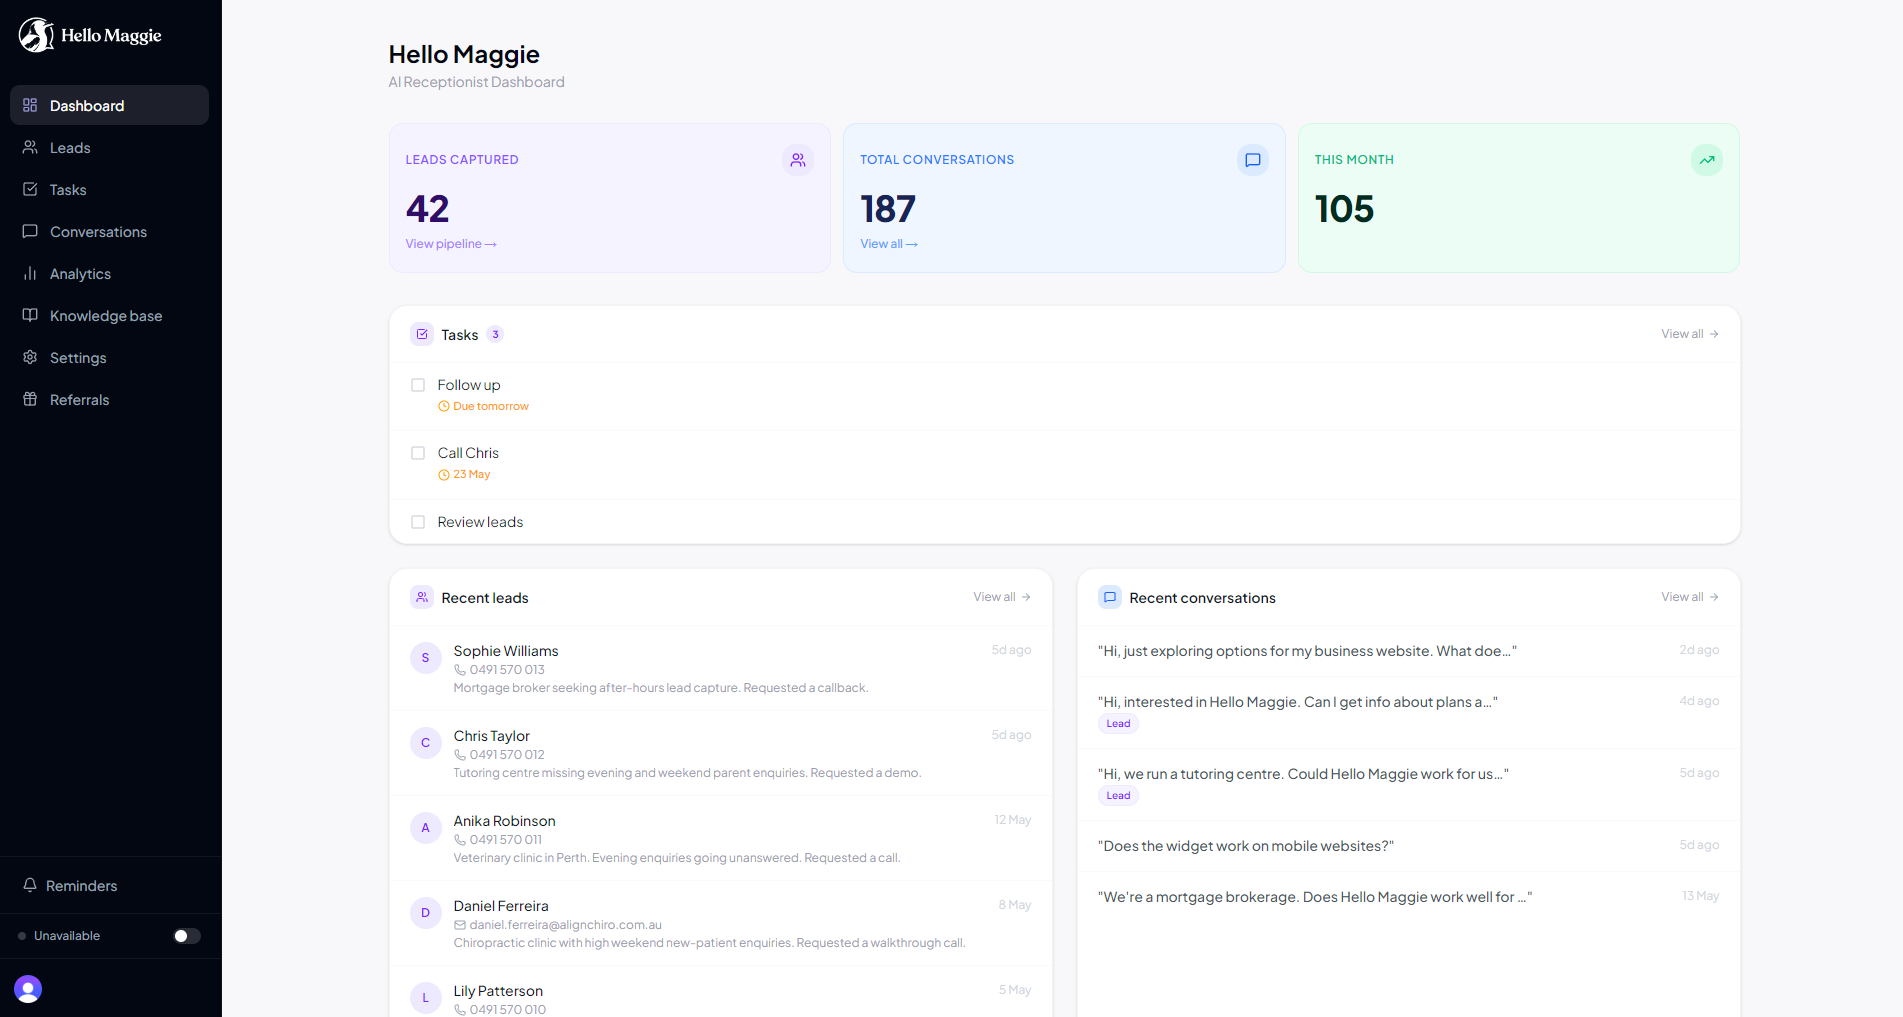
Task: Click View all under Total Conversations
Action: tap(889, 244)
